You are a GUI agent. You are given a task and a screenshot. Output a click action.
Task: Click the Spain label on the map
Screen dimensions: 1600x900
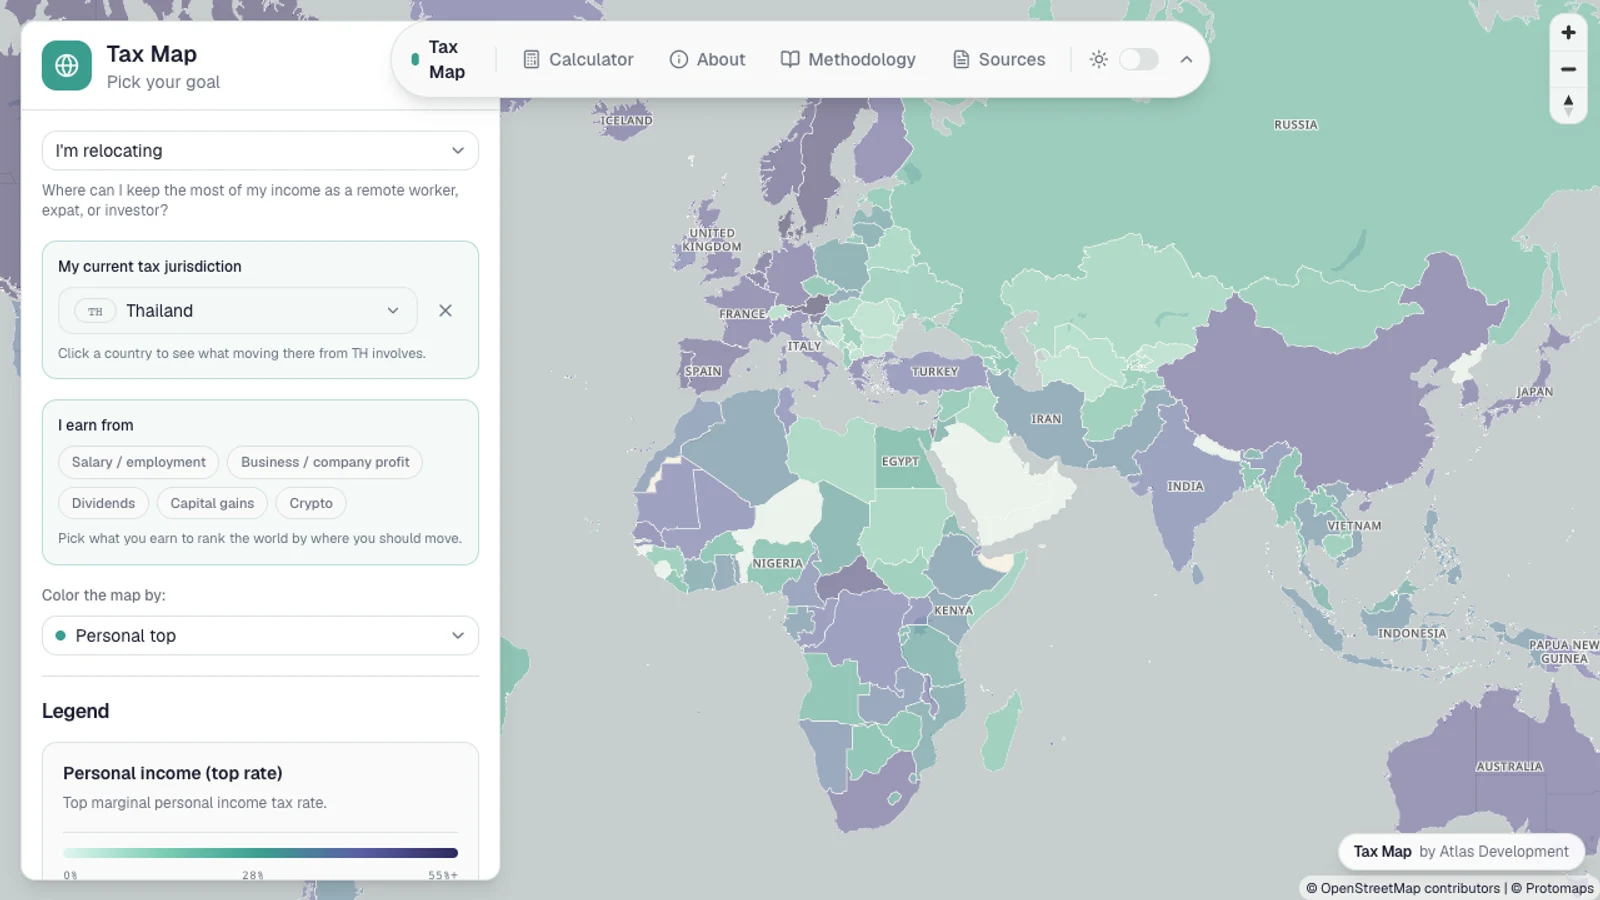coord(703,371)
